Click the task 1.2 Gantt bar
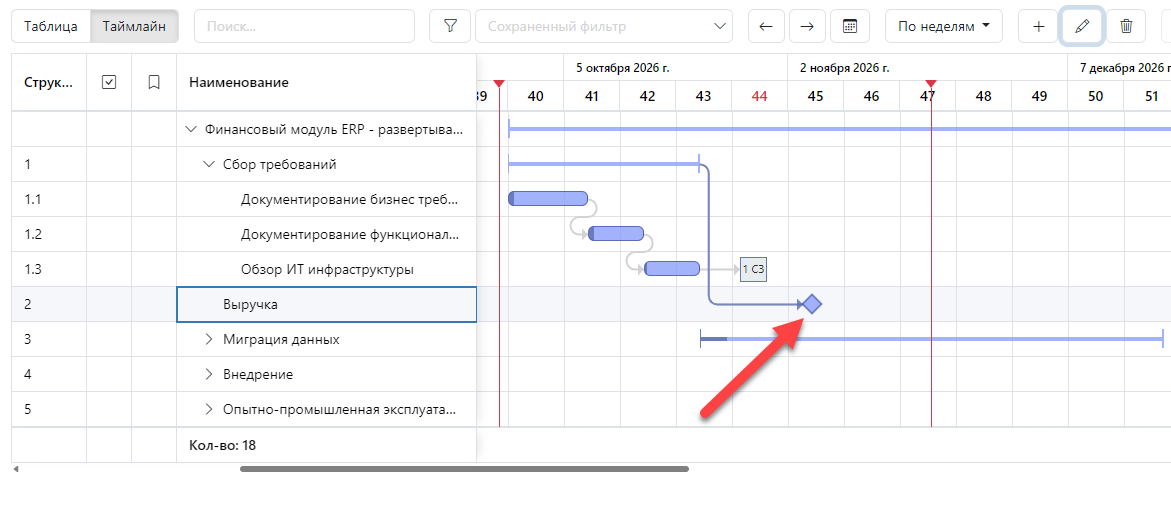 click(x=616, y=234)
